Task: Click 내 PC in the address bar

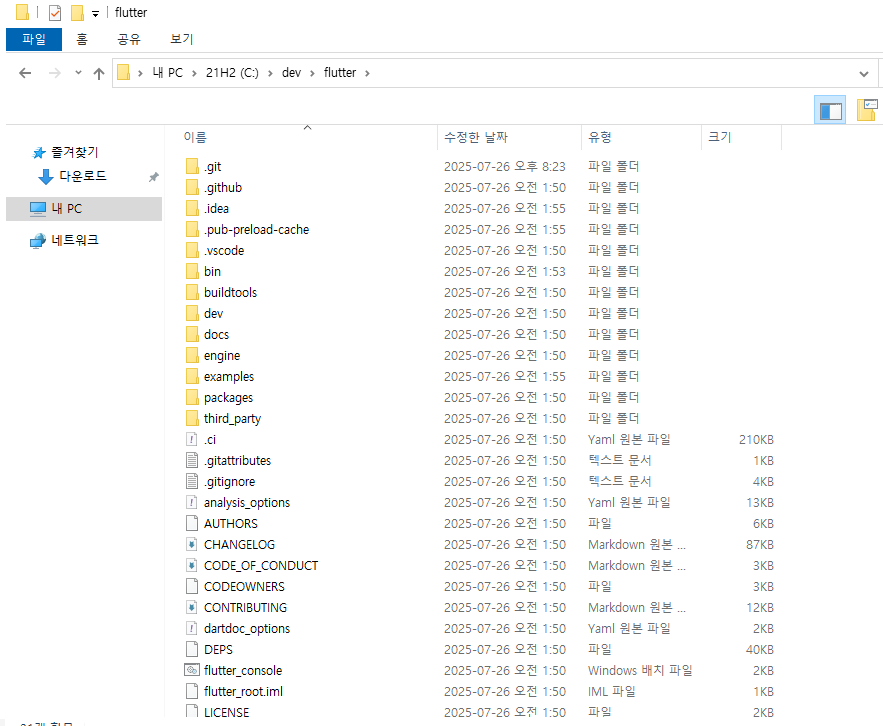Action: tap(168, 73)
